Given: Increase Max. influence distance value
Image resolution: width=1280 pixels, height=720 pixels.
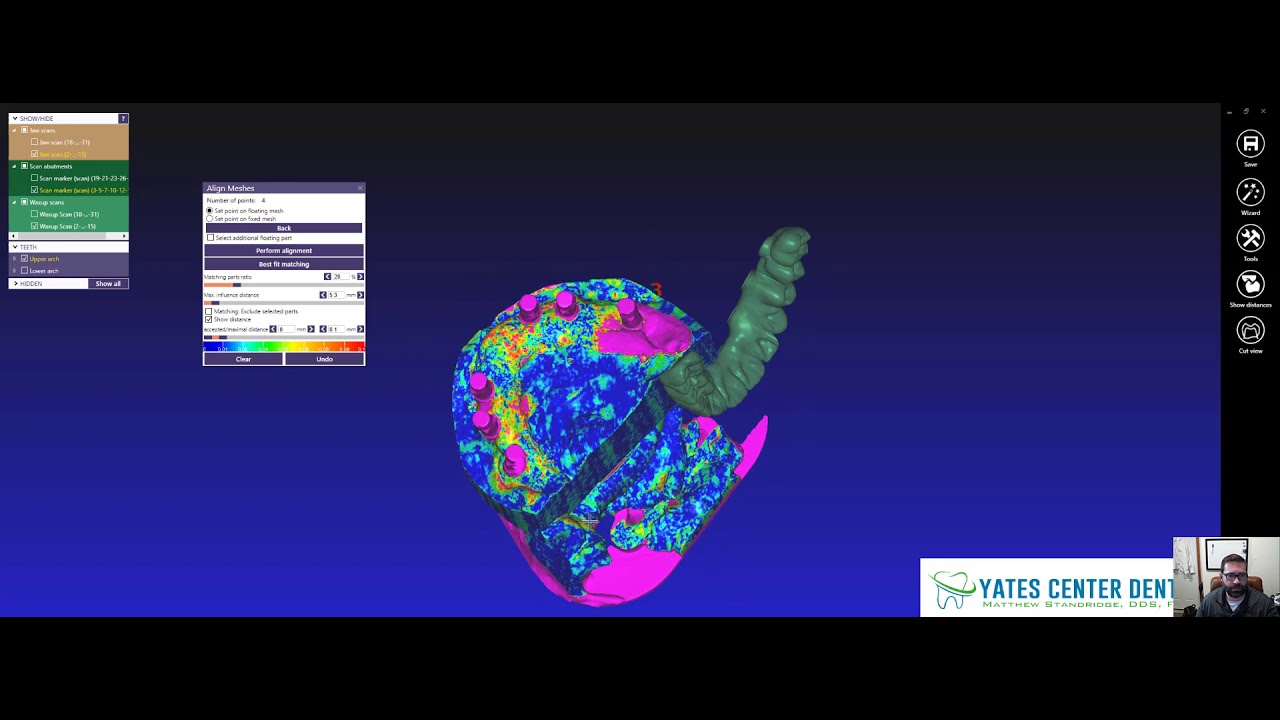Looking at the screenshot, I should tap(360, 295).
